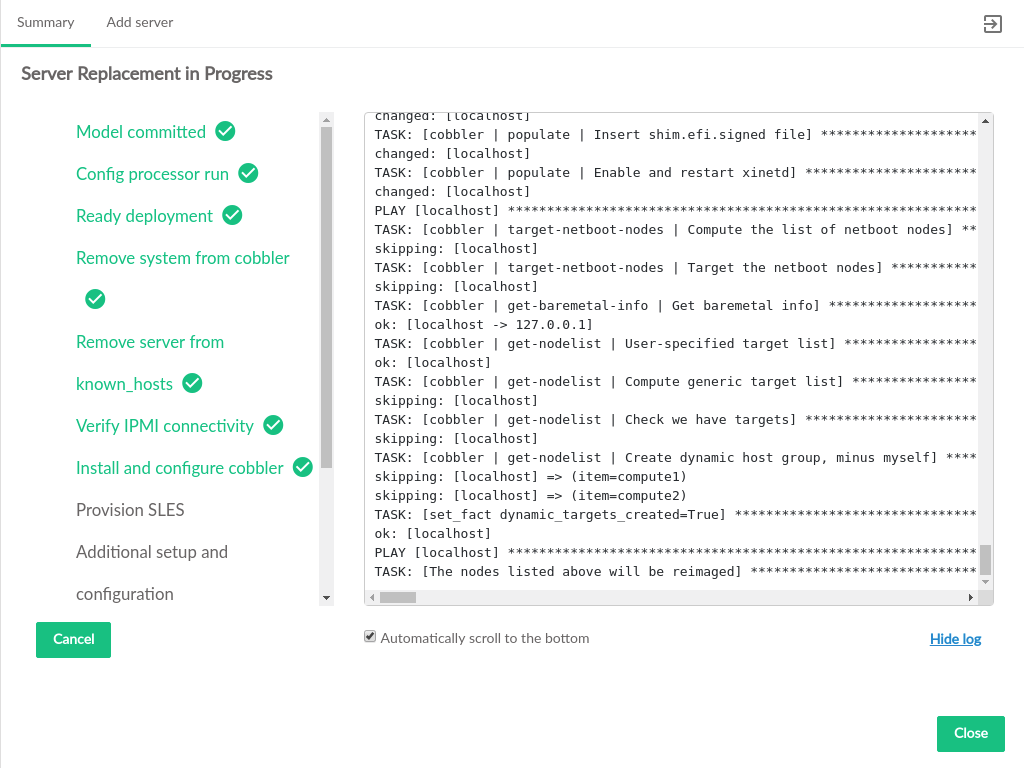Viewport: 1024px width, 768px height.
Task: Click the log's scroll up arrow
Action: [986, 121]
